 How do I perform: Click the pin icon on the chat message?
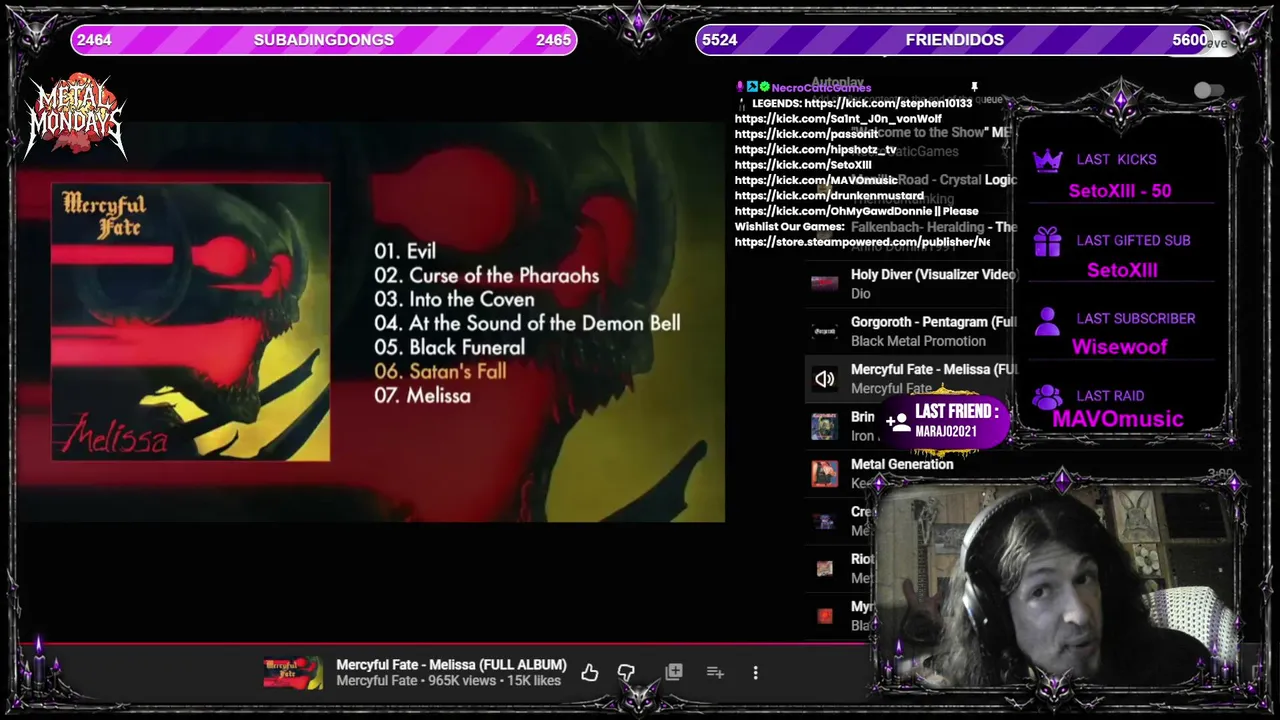[x=974, y=88]
